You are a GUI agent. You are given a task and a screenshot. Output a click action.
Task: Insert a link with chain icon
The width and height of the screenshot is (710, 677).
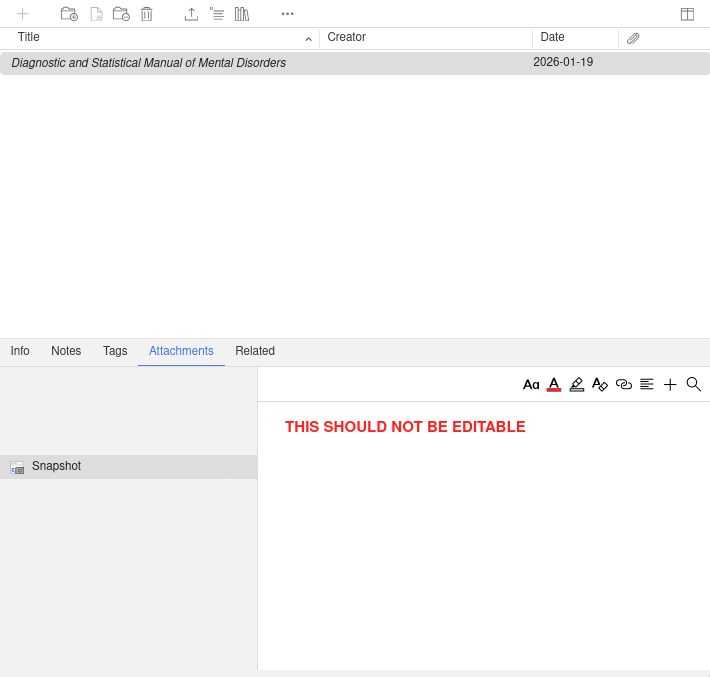[x=624, y=384]
